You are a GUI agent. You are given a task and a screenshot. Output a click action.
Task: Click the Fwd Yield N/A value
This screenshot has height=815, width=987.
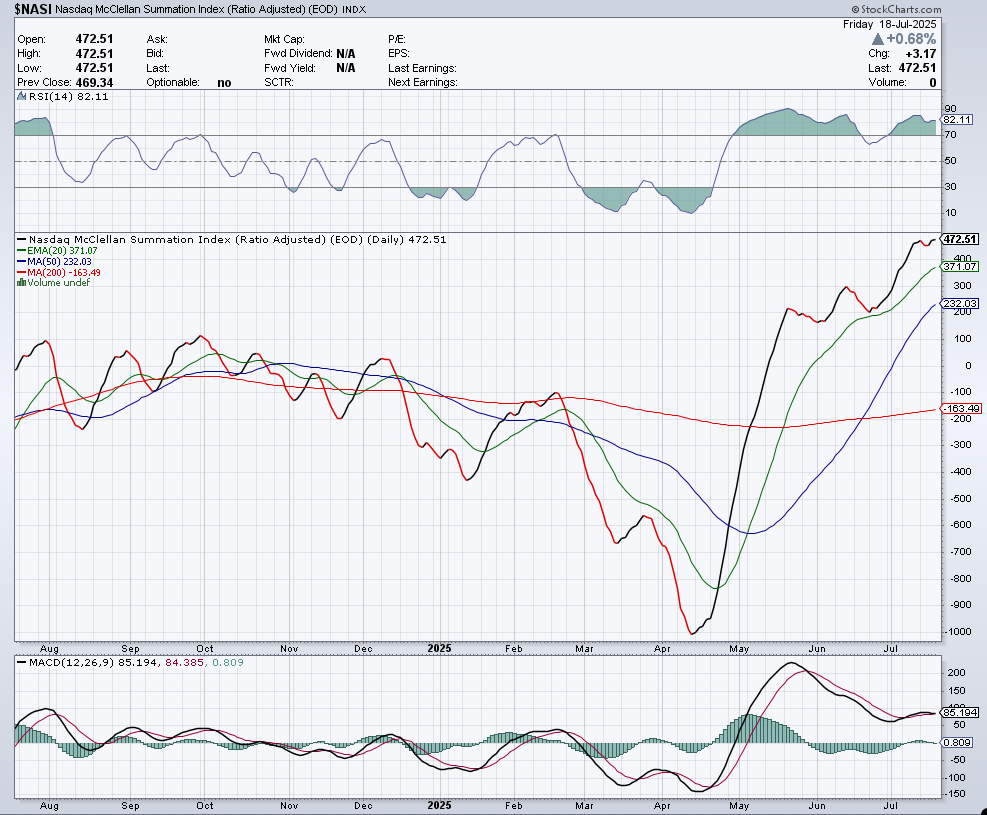click(346, 68)
